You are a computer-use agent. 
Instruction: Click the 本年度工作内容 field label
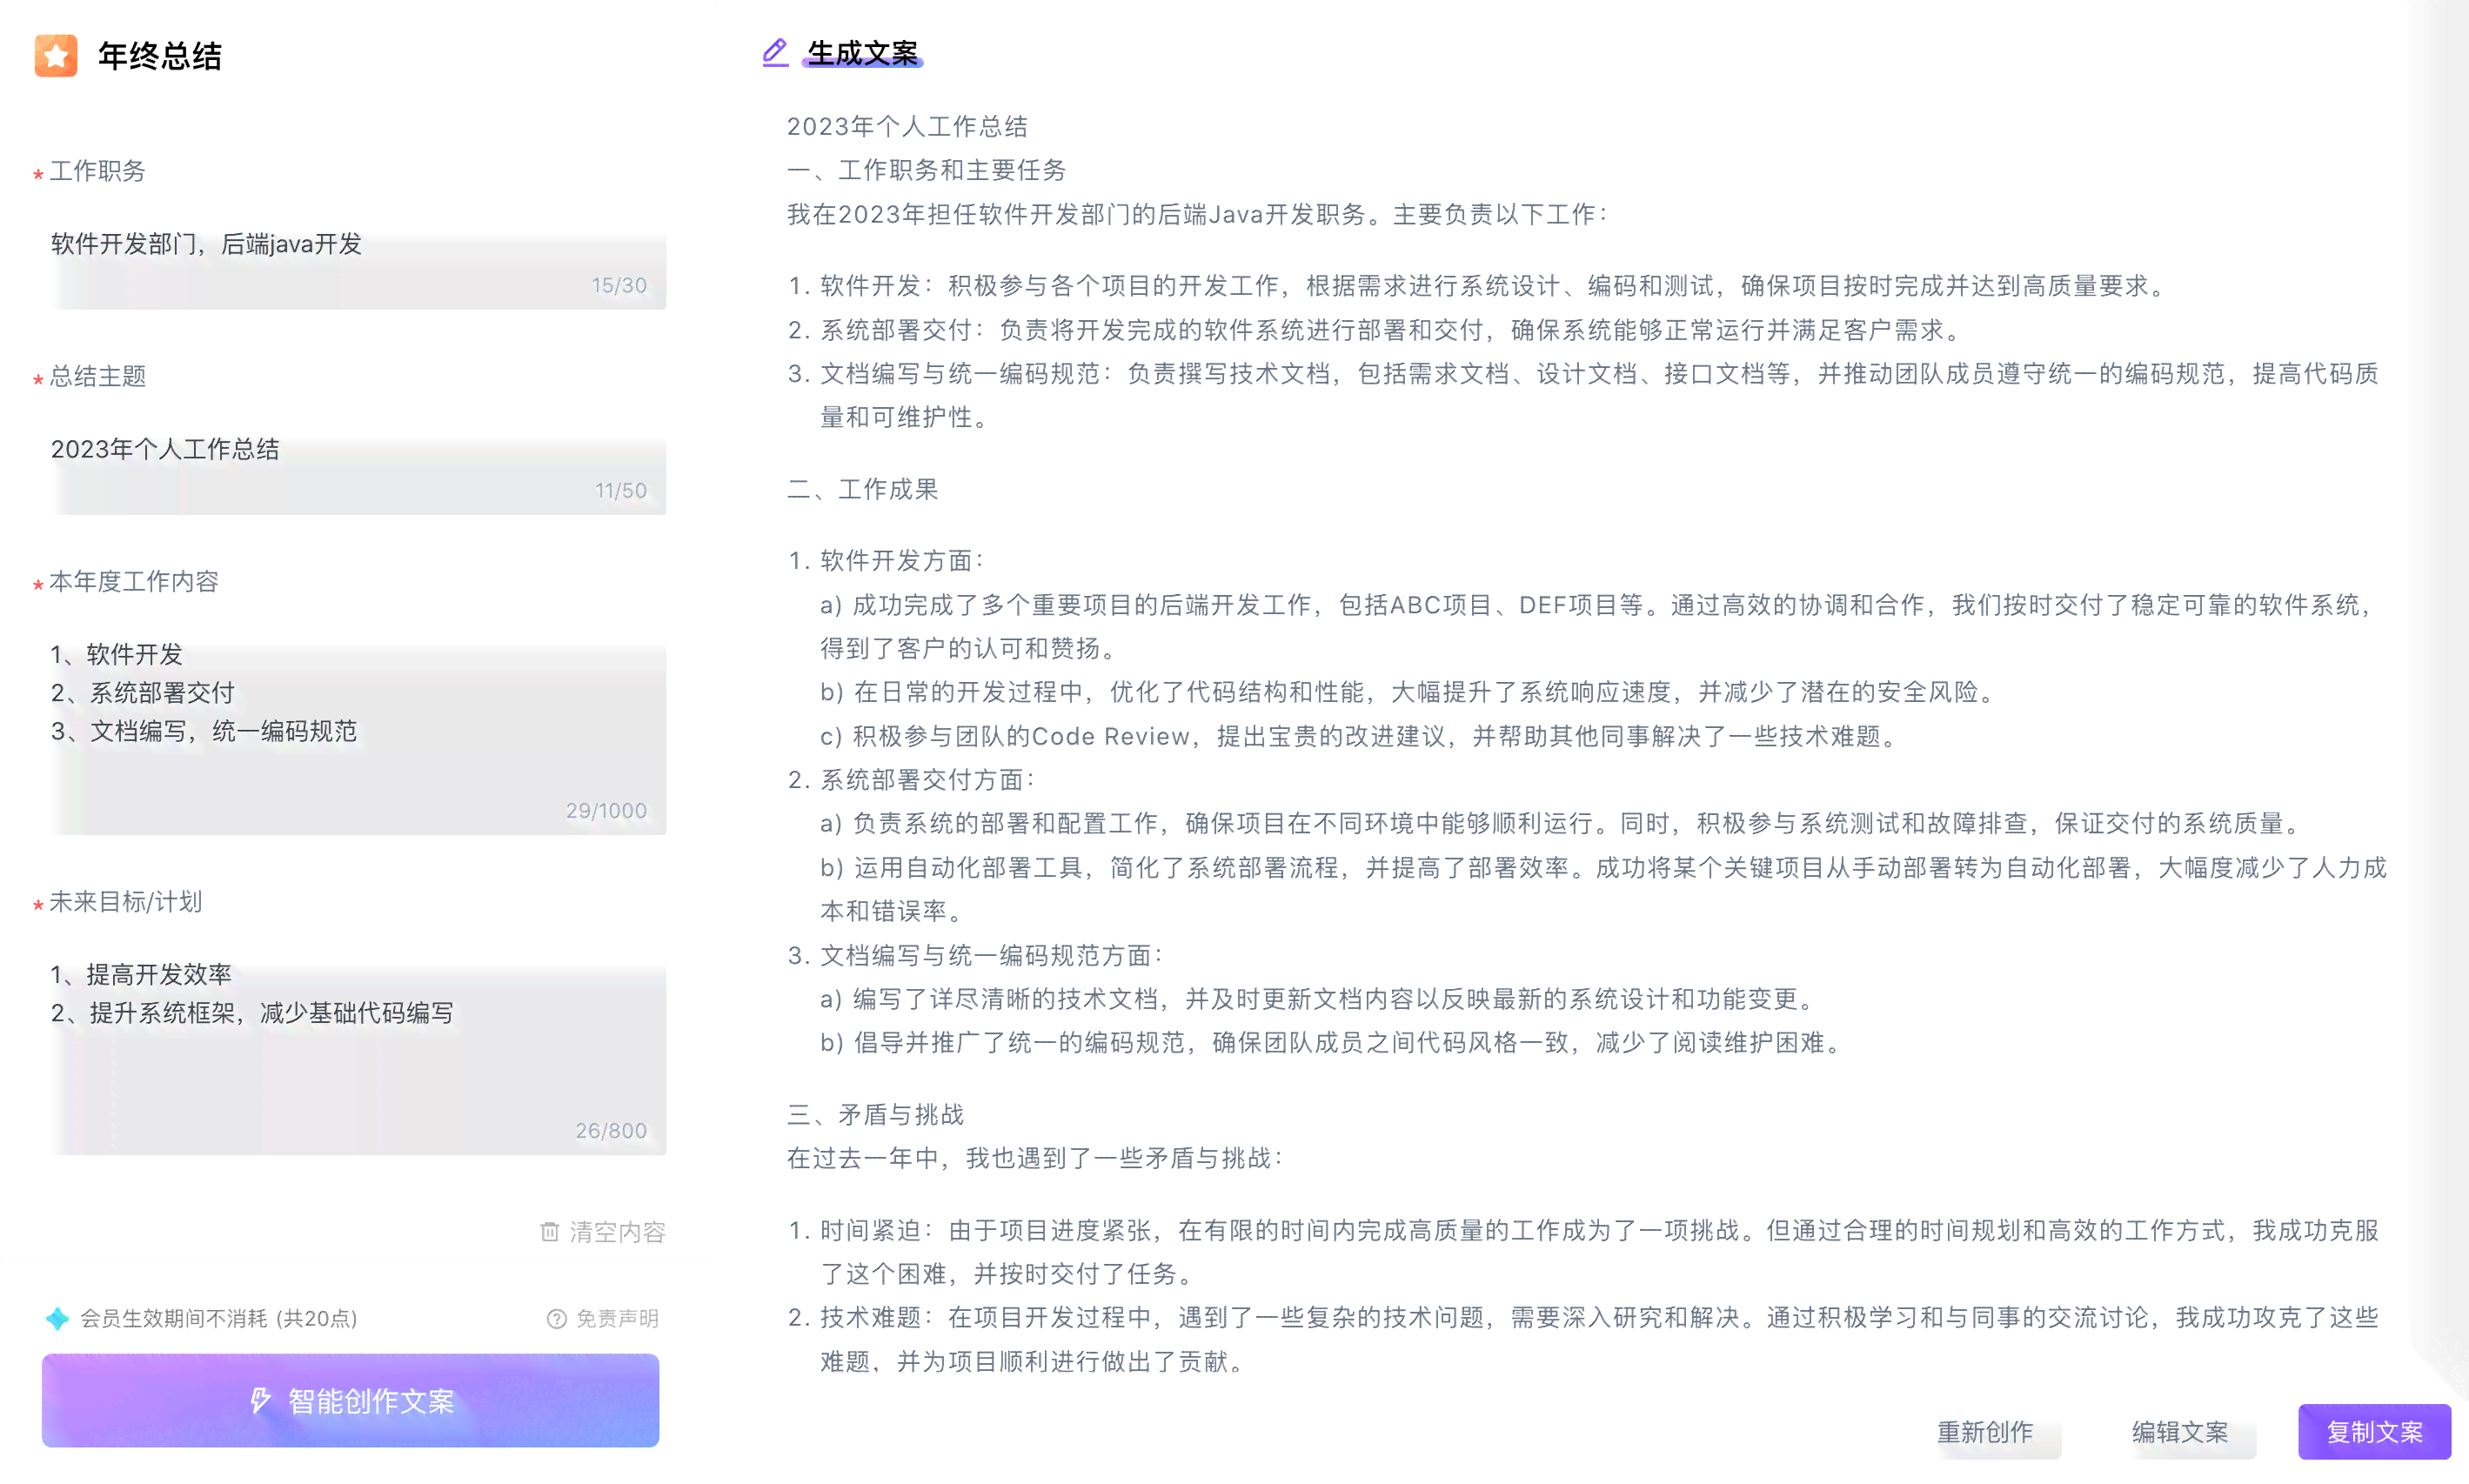click(133, 581)
